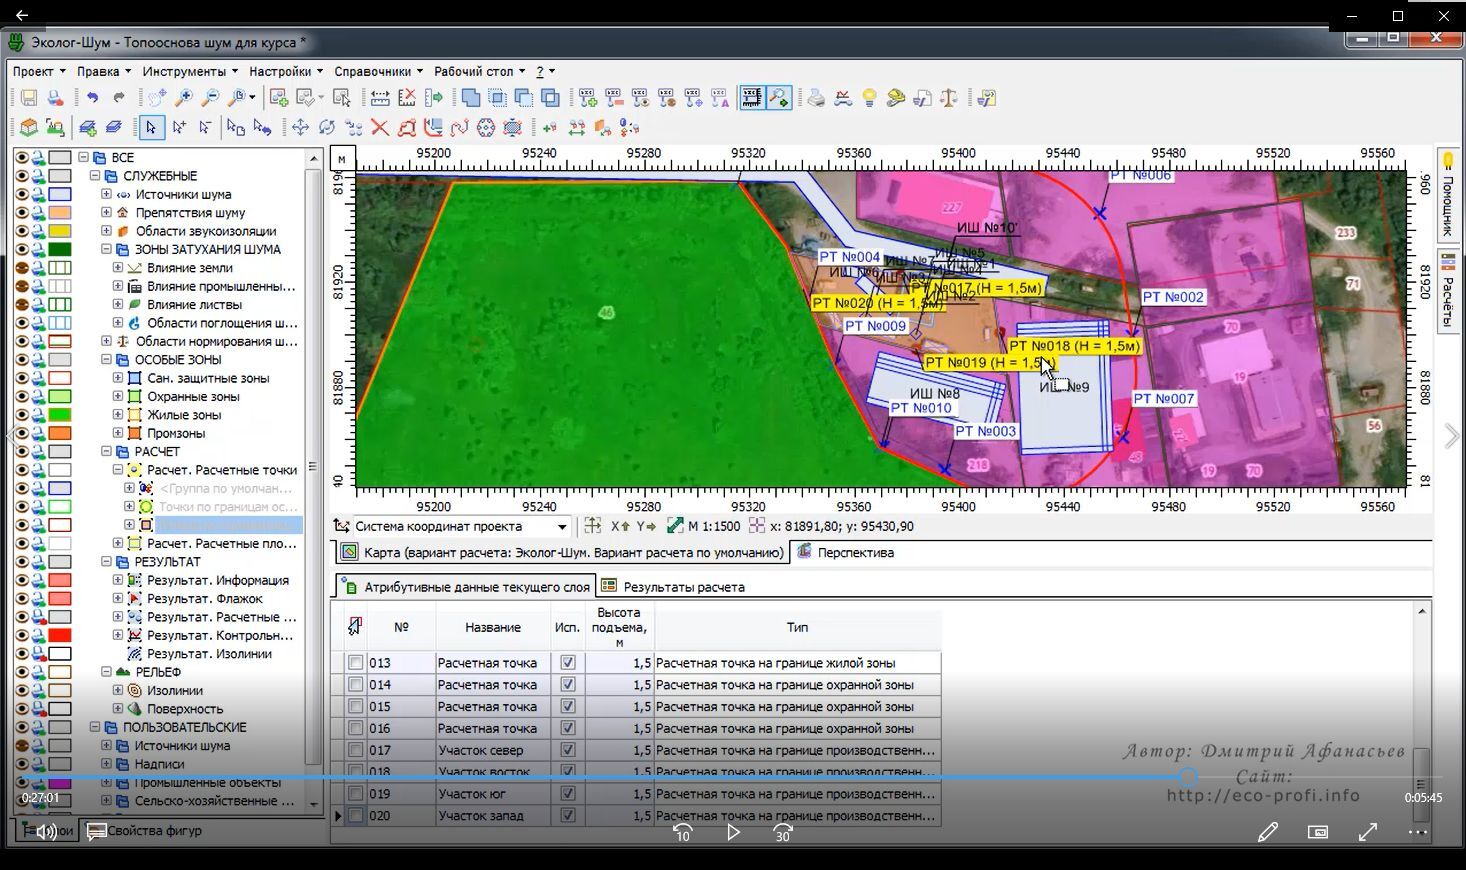Click the move cross-arrows tool
The height and width of the screenshot is (870, 1466).
[x=300, y=128]
